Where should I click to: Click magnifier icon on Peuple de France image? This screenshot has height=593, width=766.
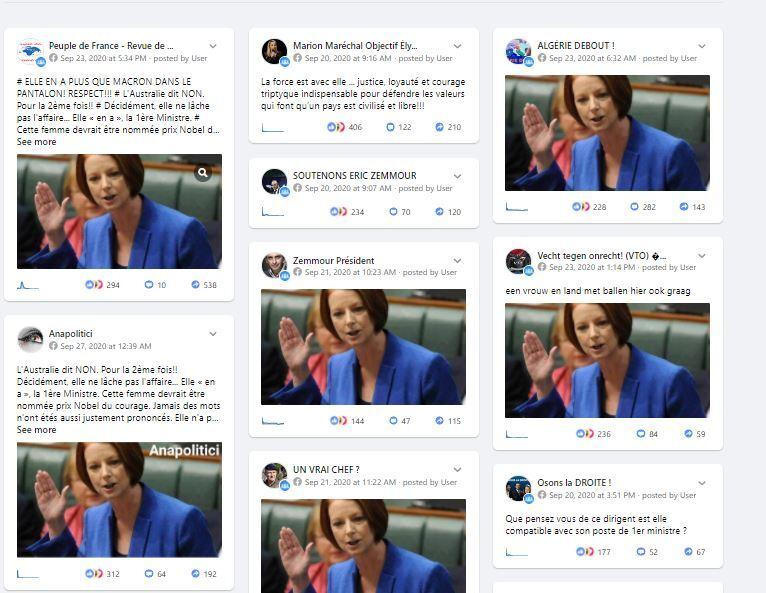[x=203, y=172]
